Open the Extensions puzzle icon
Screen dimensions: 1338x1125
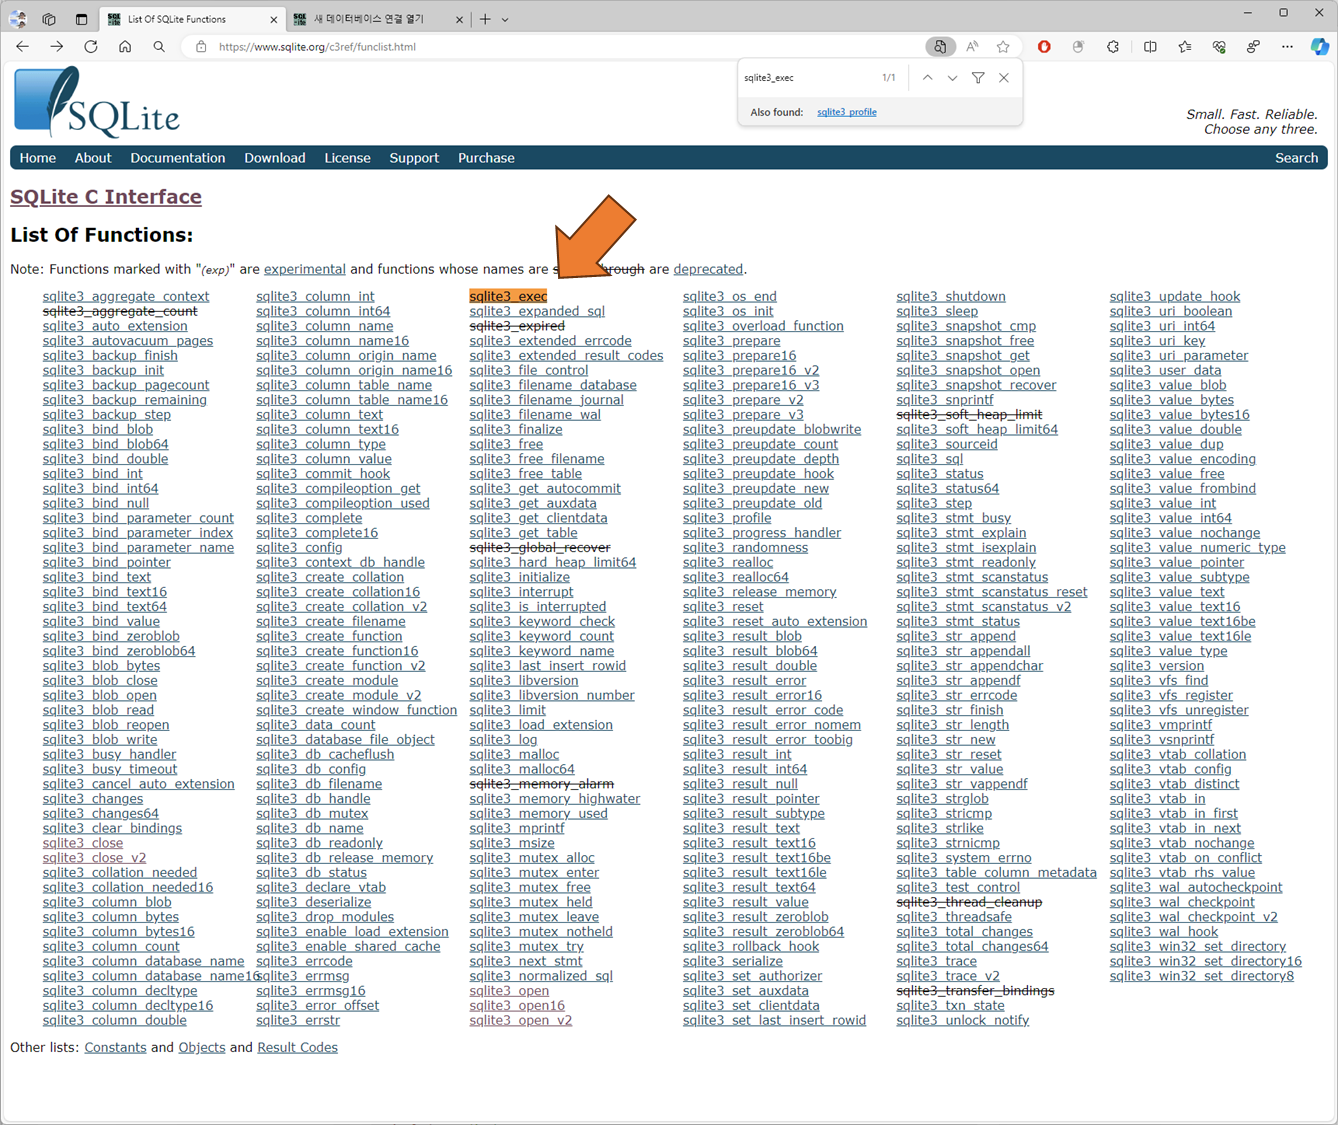coord(1113,47)
